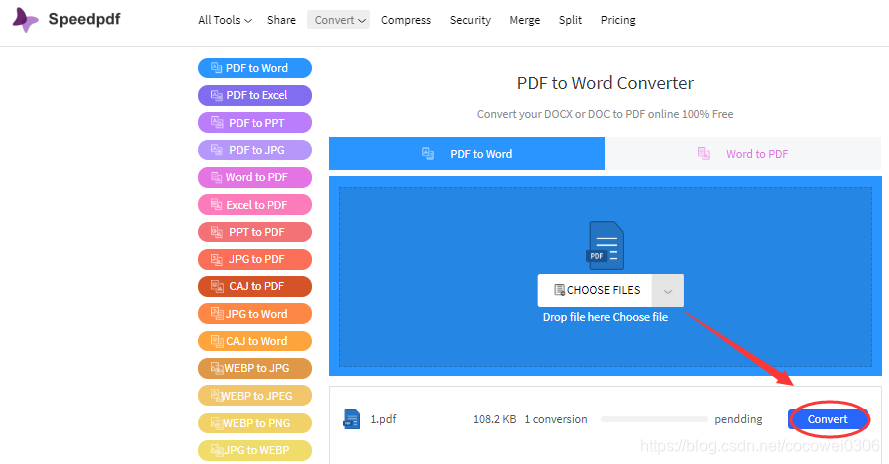
Task: Click the icon on Word to PDF sidebar button
Action: [x=217, y=177]
